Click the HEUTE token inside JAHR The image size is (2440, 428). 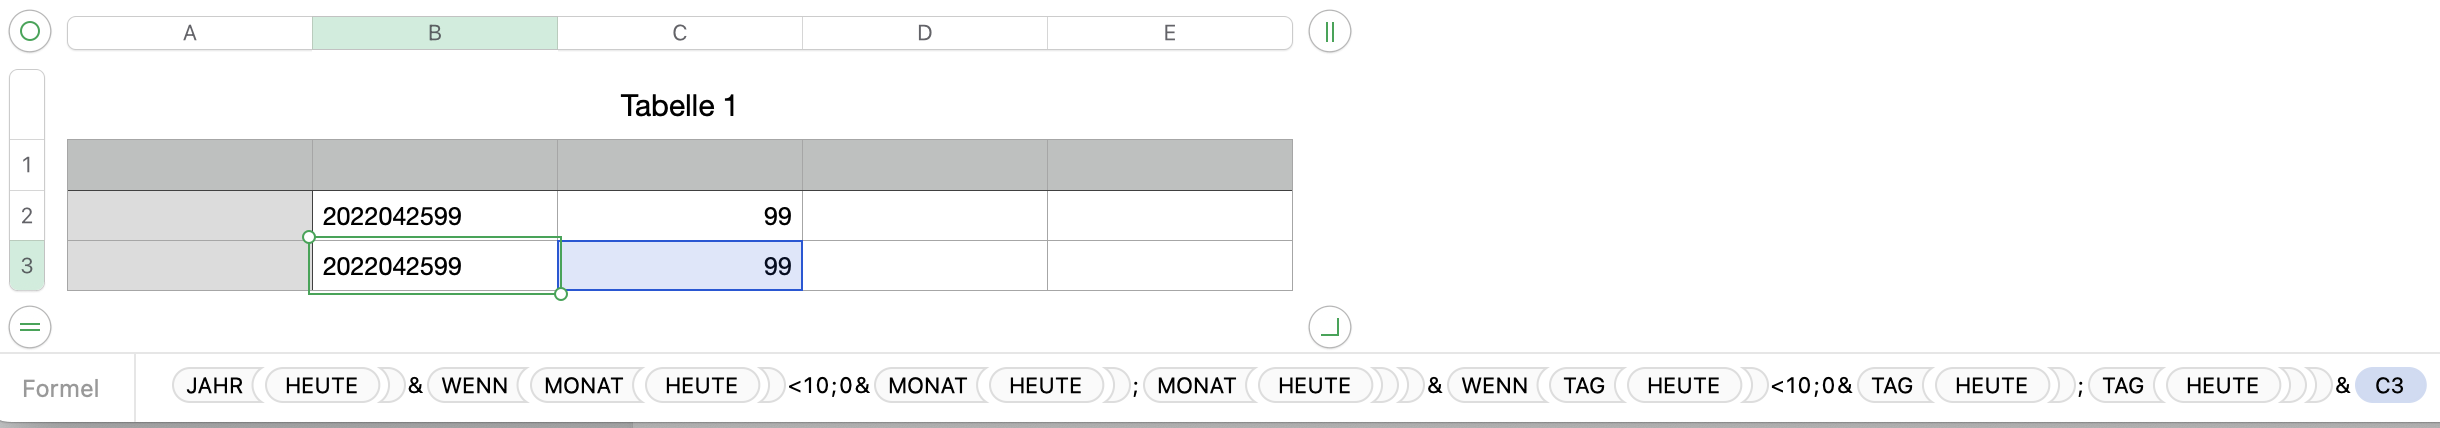point(321,386)
